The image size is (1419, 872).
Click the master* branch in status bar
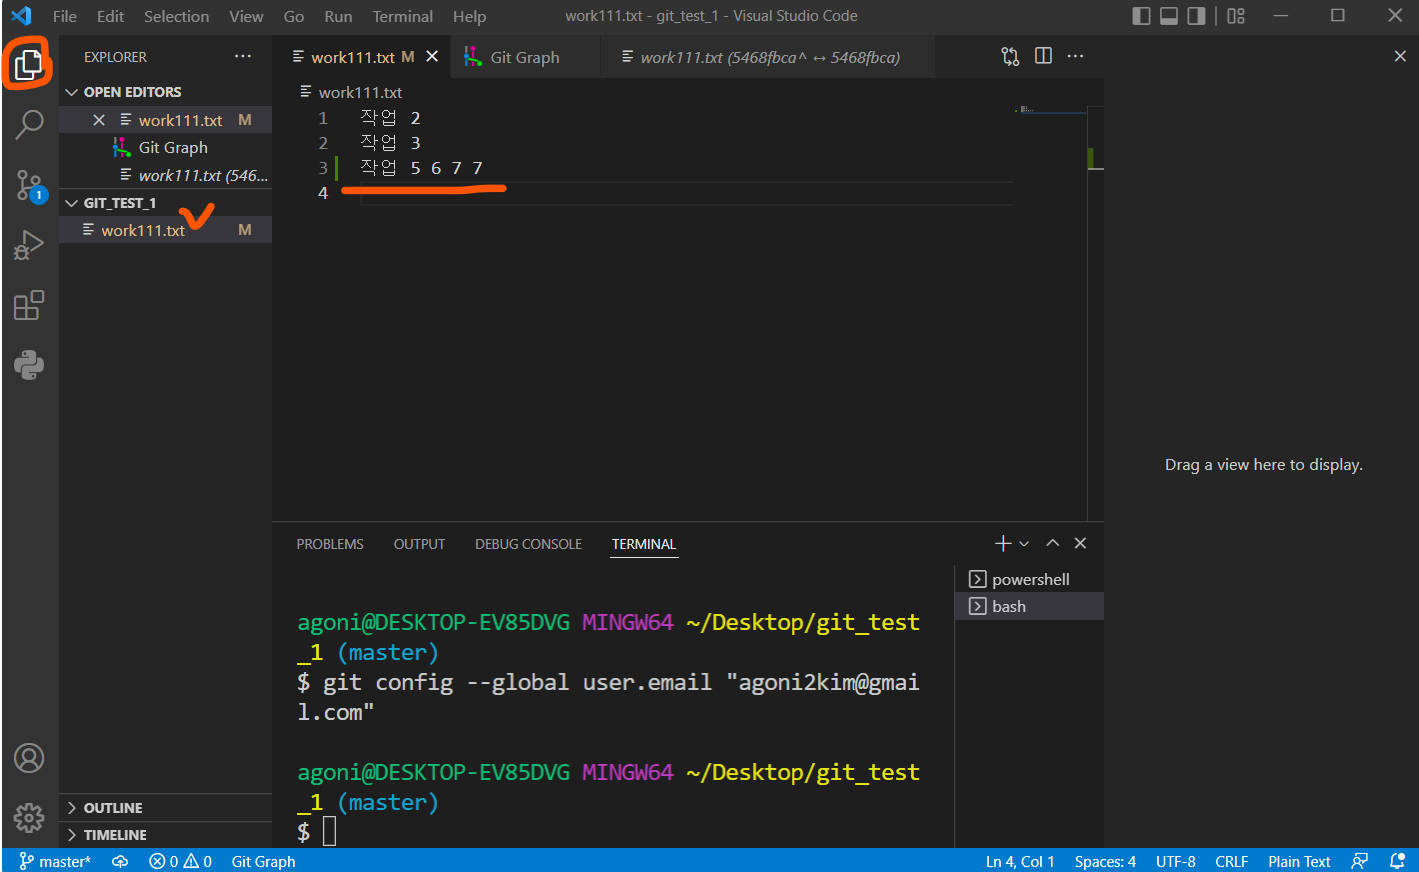pyautogui.click(x=55, y=861)
